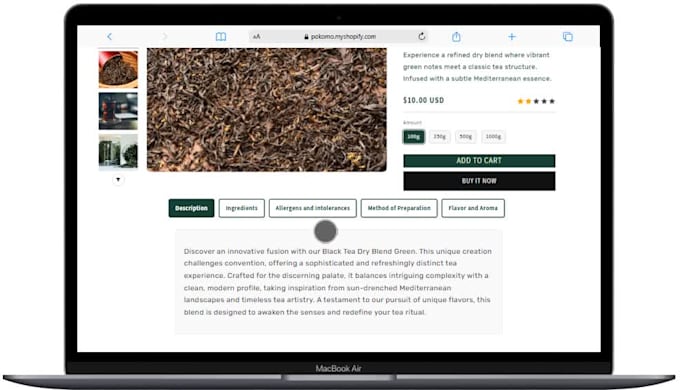Viewport: 680px width, 390px height.
Task: Open the Allergens and Intolerances tab
Action: pyautogui.click(x=313, y=208)
